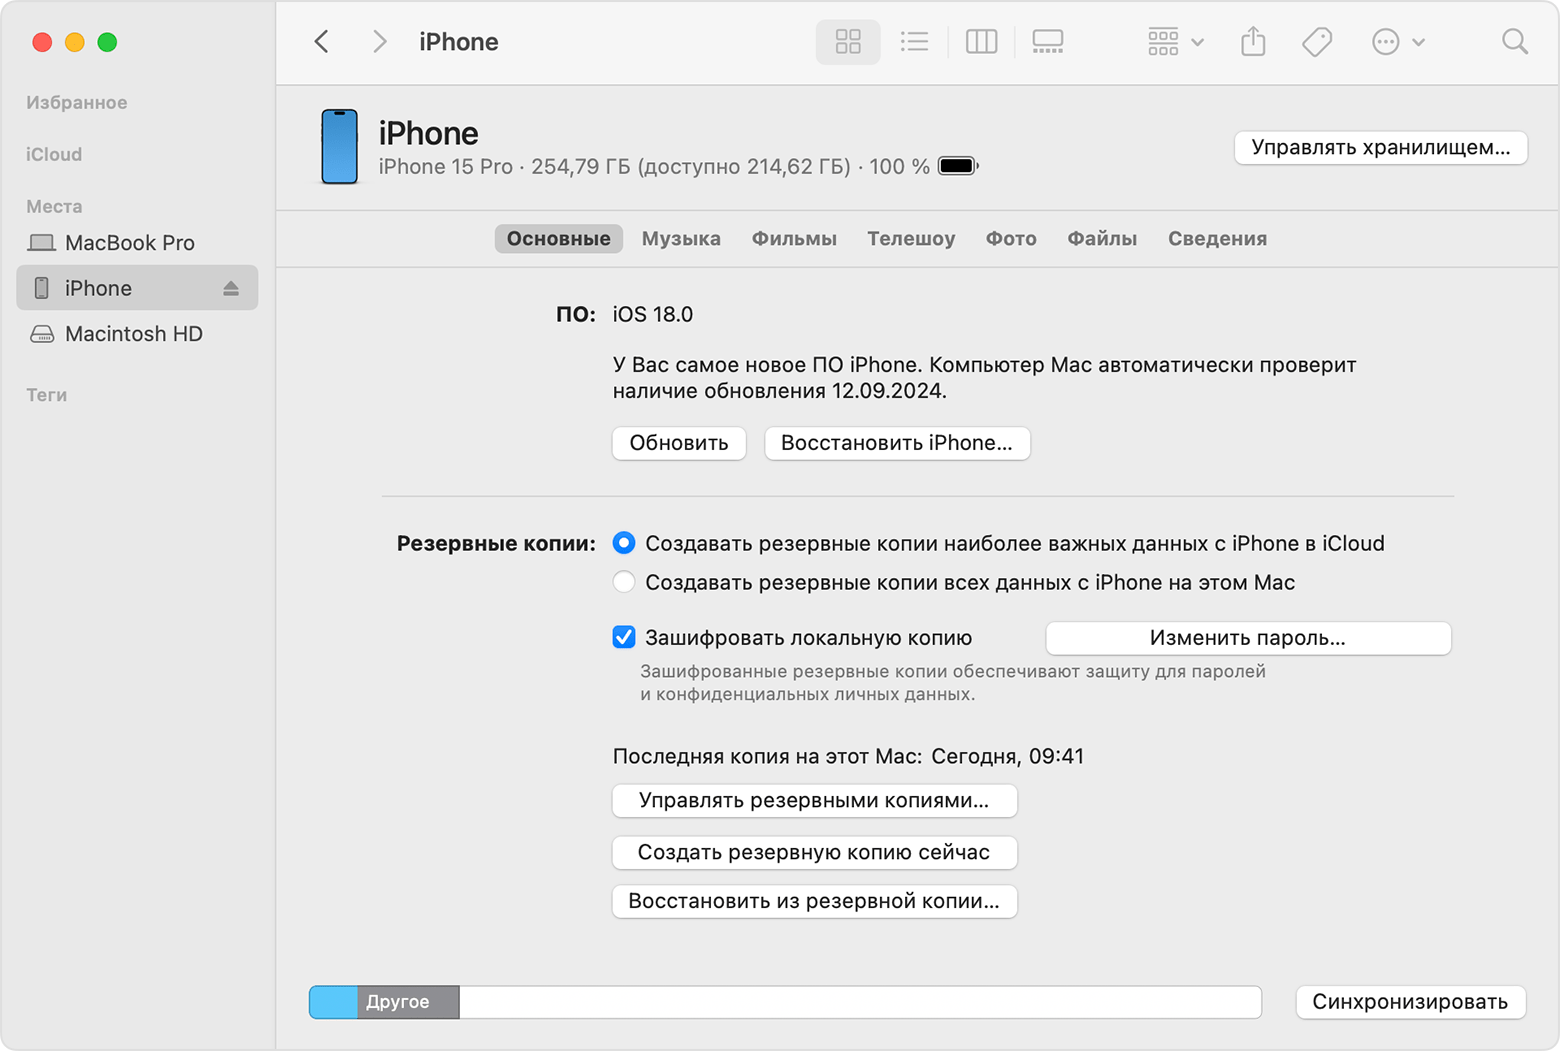Open the Телешоу tab
The height and width of the screenshot is (1052, 1560).
point(911,239)
